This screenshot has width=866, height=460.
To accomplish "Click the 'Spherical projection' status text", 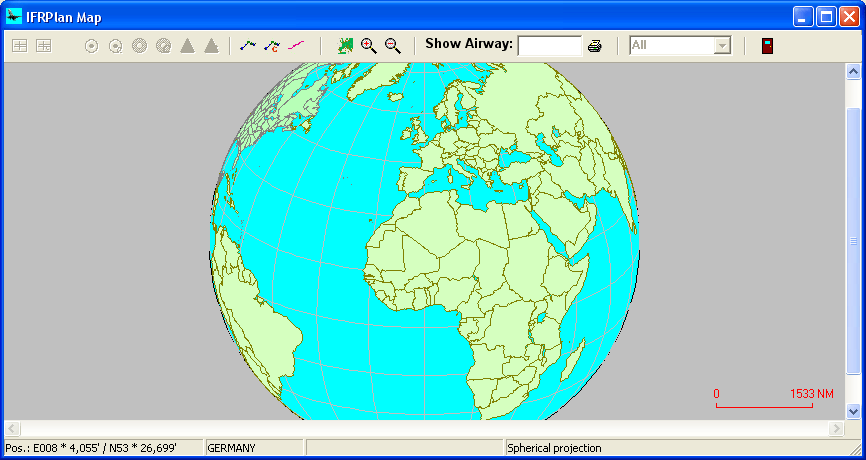I will tap(554, 448).
